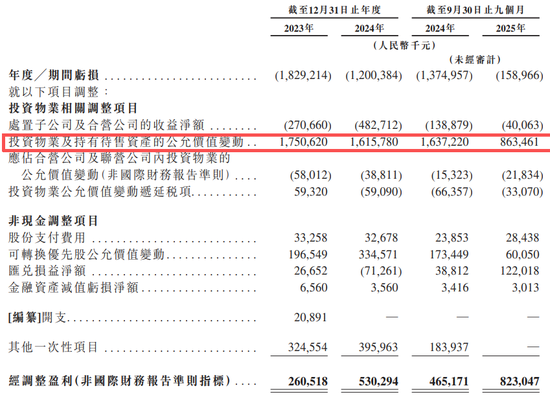Click the value 23,853
550x399 pixels.
(x=452, y=238)
